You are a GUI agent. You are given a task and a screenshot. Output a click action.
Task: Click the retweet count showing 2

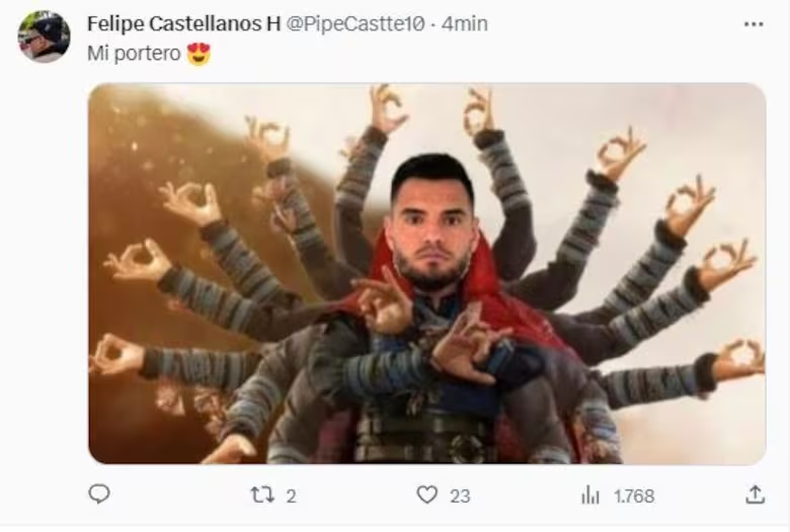pyautogui.click(x=291, y=496)
